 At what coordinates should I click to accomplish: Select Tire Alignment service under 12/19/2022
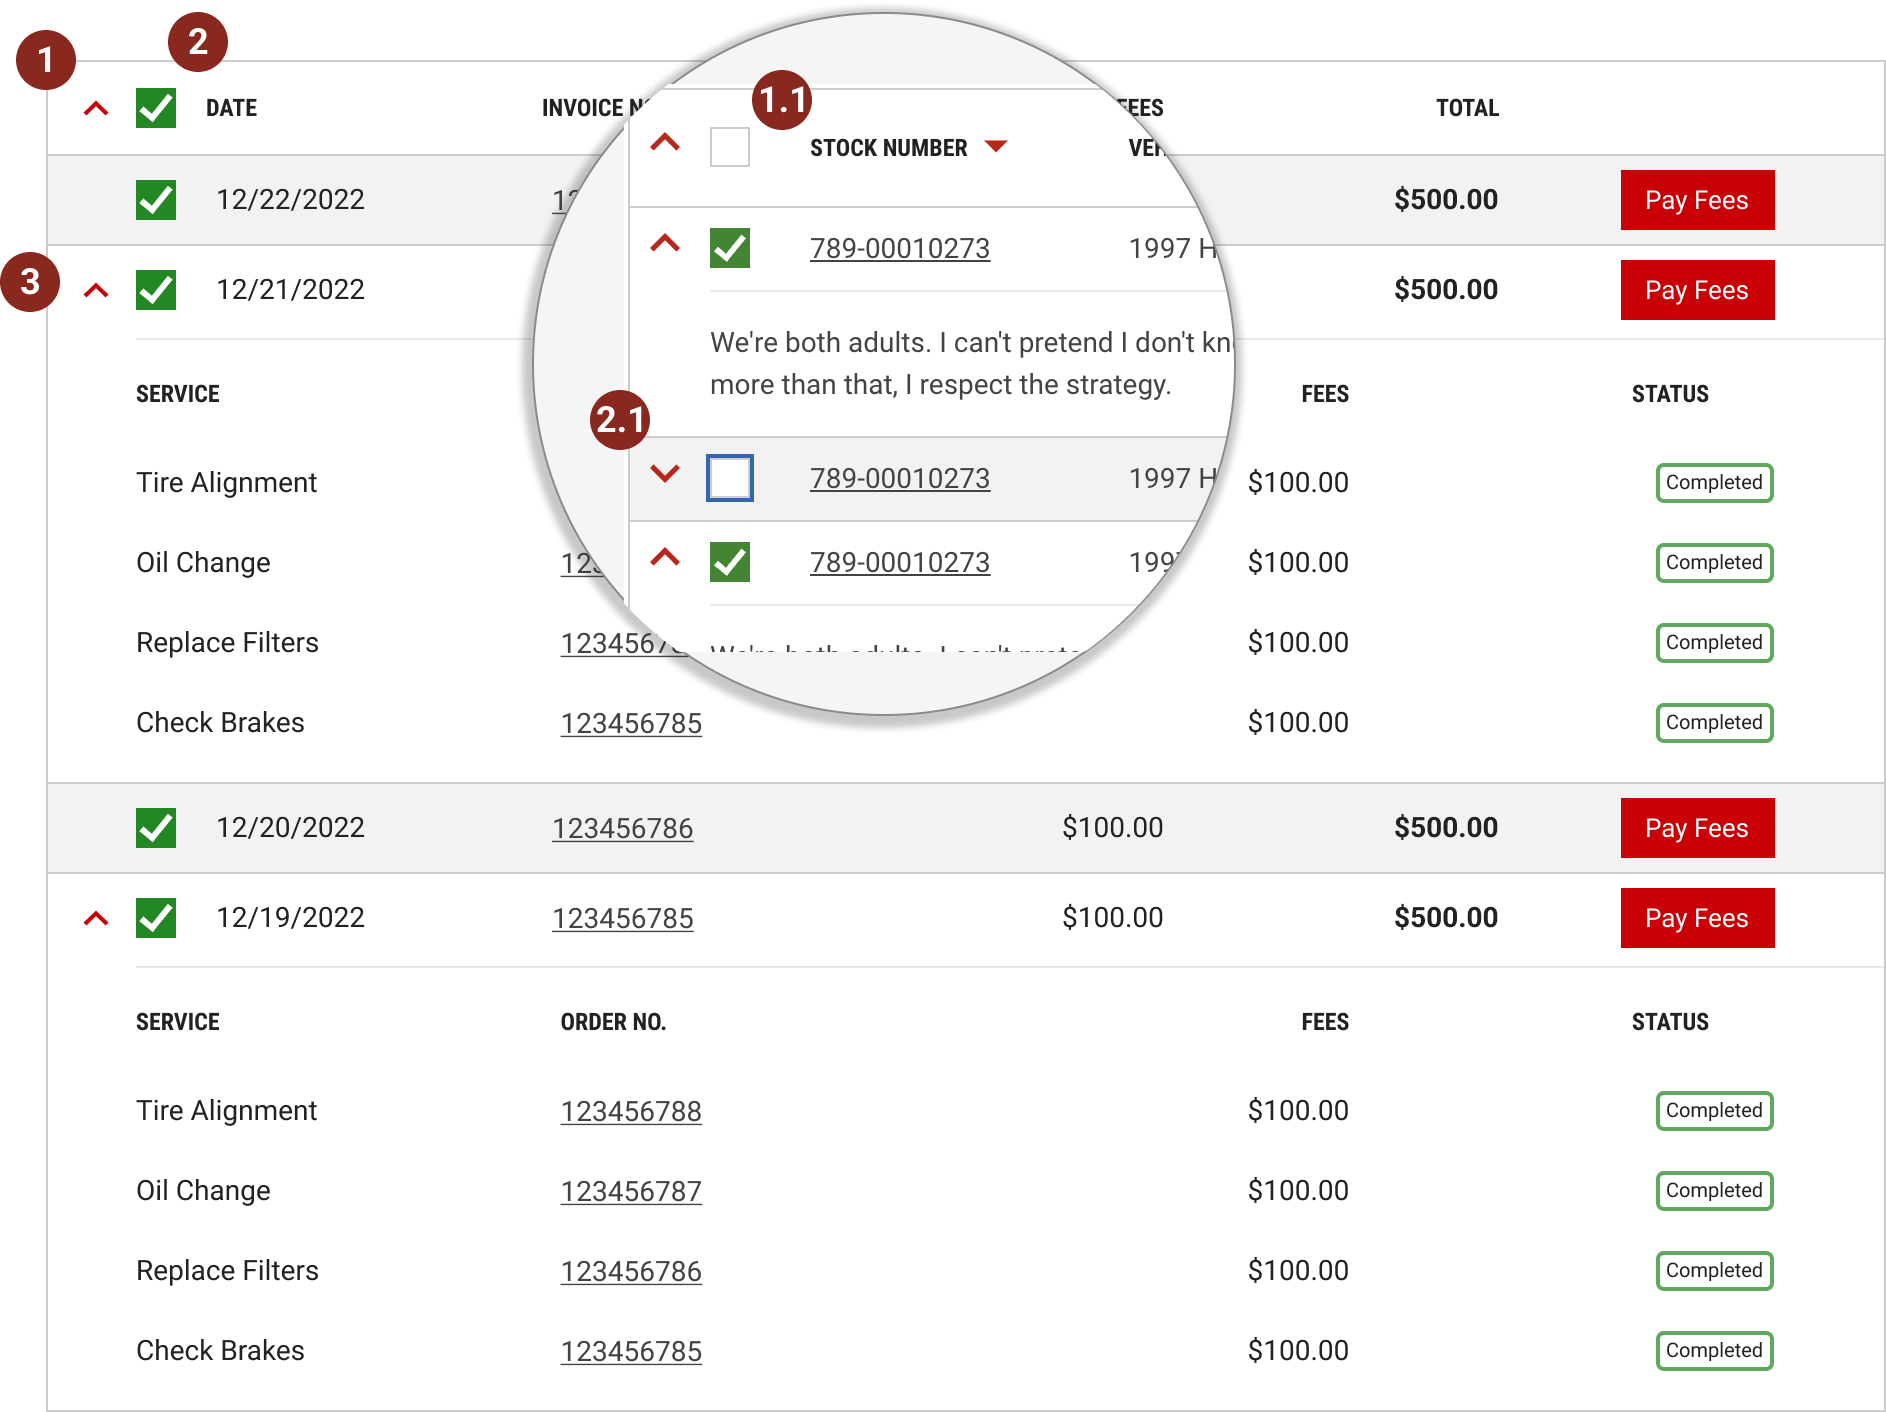[x=226, y=1111]
